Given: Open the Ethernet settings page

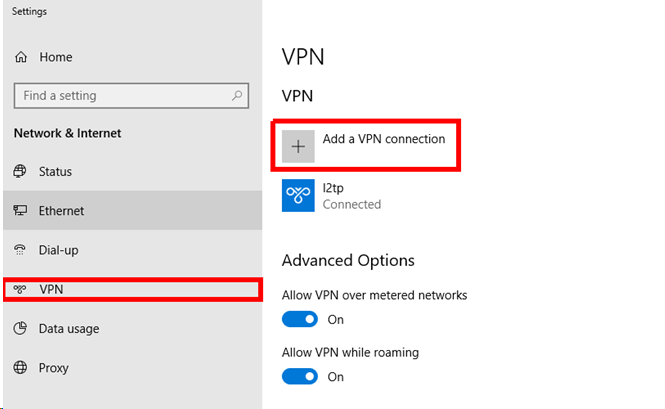Looking at the screenshot, I should (x=61, y=211).
